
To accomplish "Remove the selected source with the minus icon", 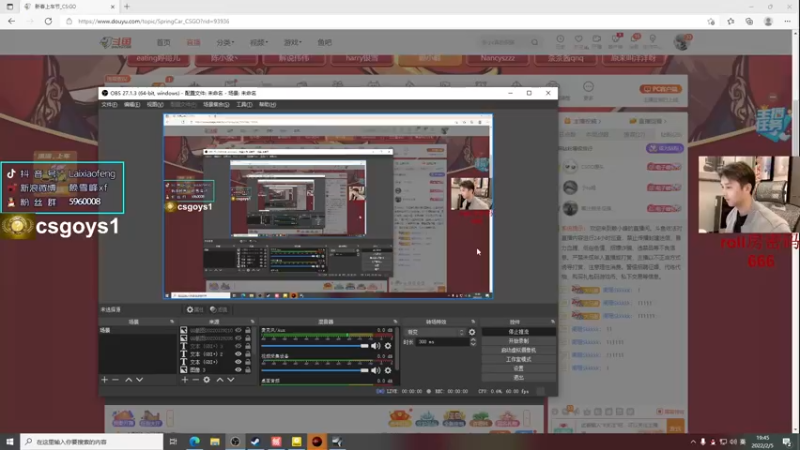I will (195, 380).
